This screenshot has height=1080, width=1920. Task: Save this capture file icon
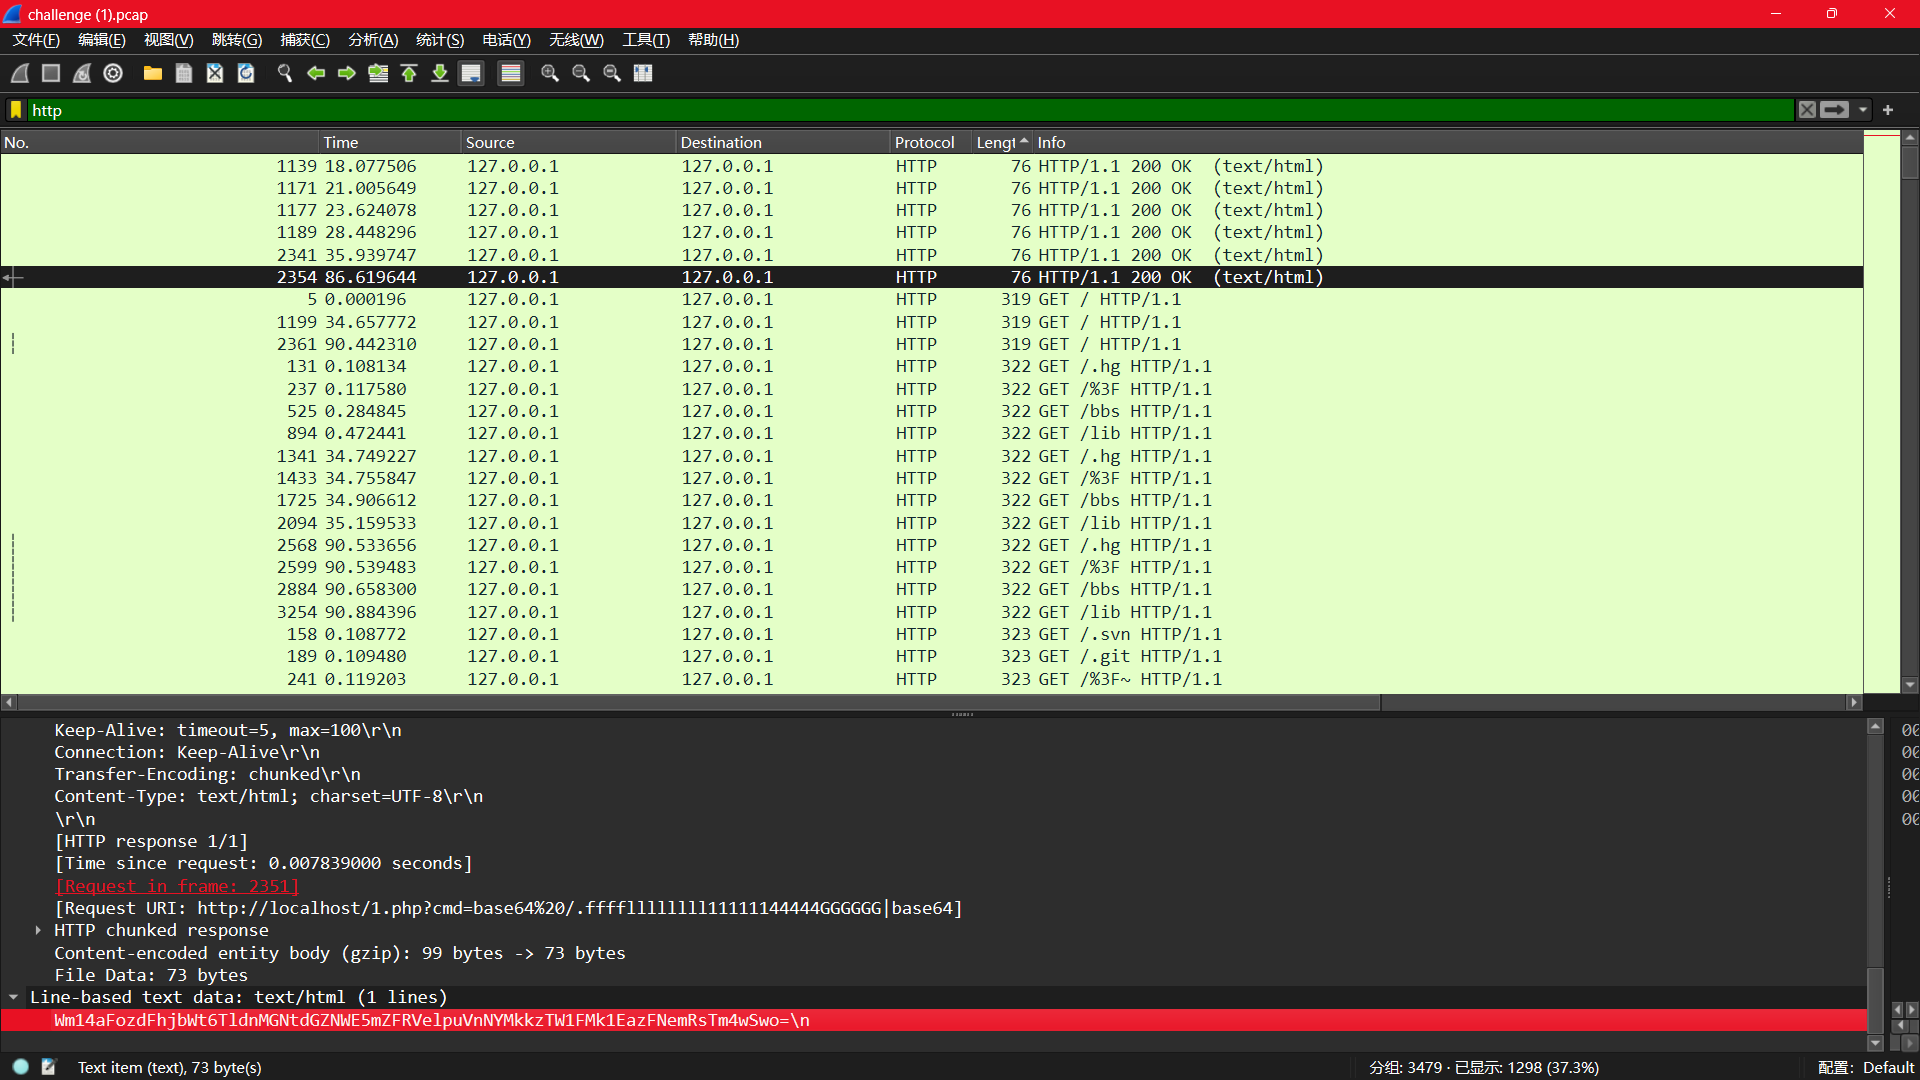click(184, 73)
